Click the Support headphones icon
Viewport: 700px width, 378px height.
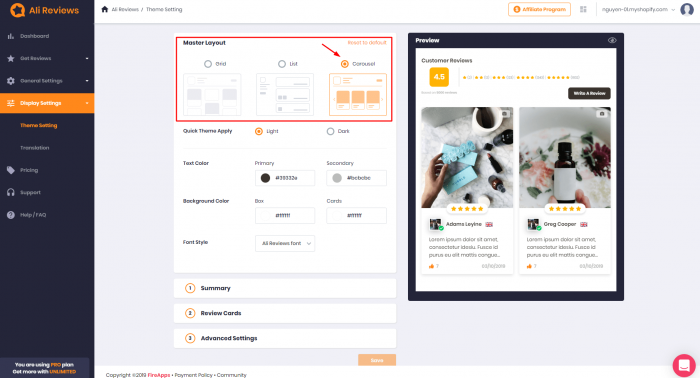click(x=11, y=192)
